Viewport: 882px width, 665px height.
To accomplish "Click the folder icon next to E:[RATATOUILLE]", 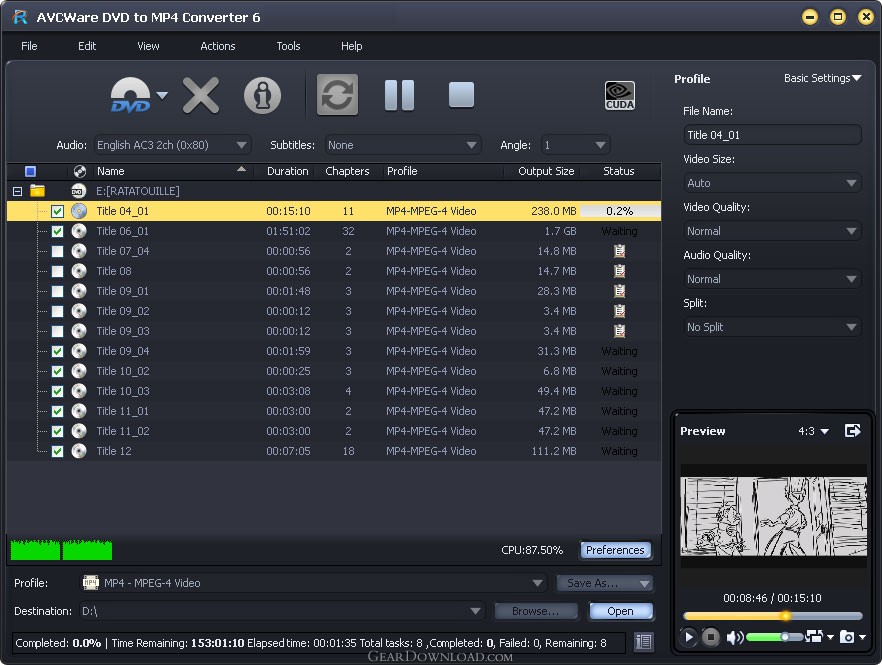I will tap(38, 191).
